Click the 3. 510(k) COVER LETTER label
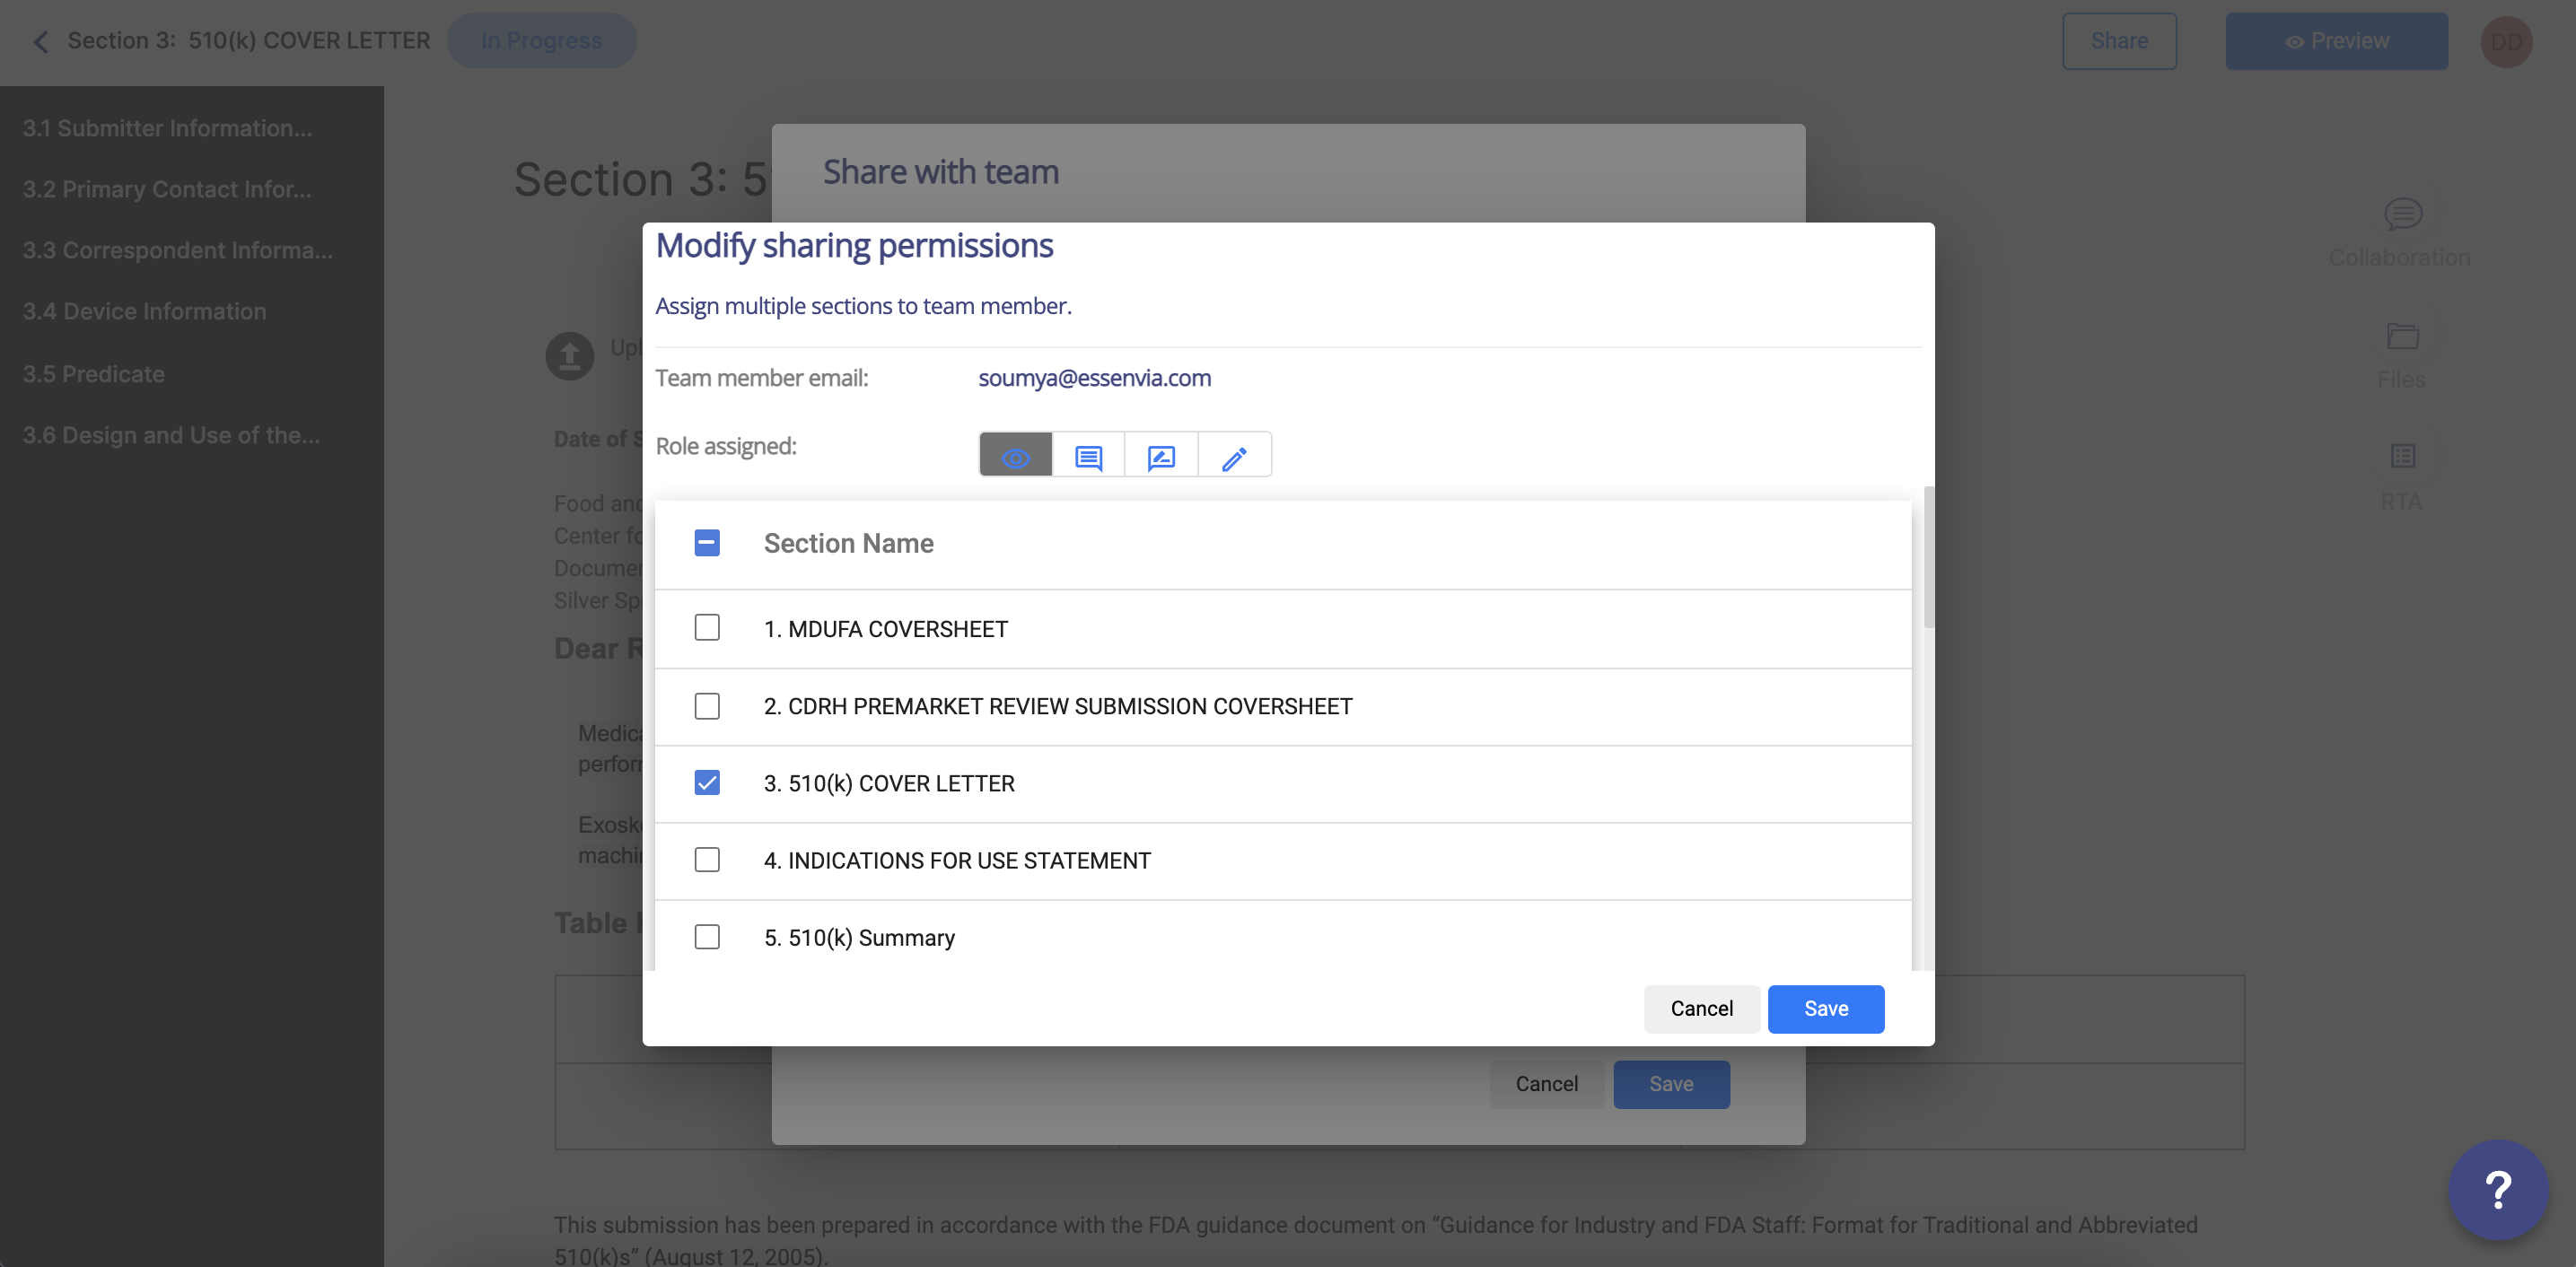 (x=889, y=784)
